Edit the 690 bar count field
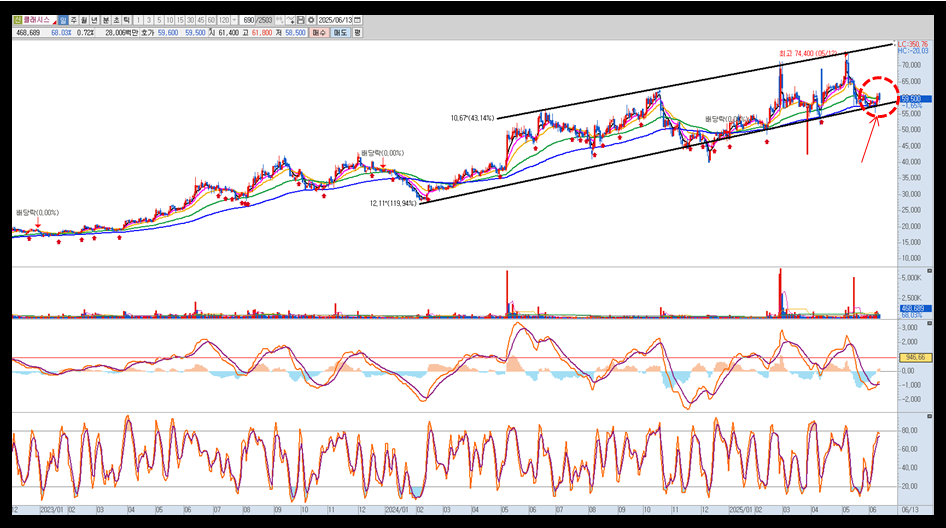This screenshot has width=946, height=528. coord(248,21)
